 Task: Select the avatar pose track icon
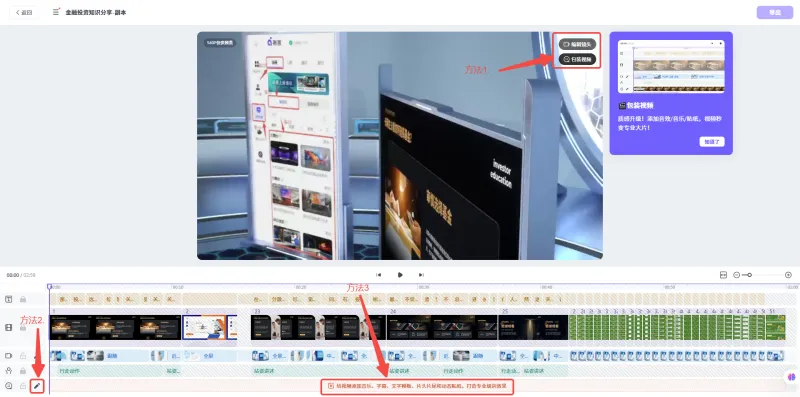8,370
